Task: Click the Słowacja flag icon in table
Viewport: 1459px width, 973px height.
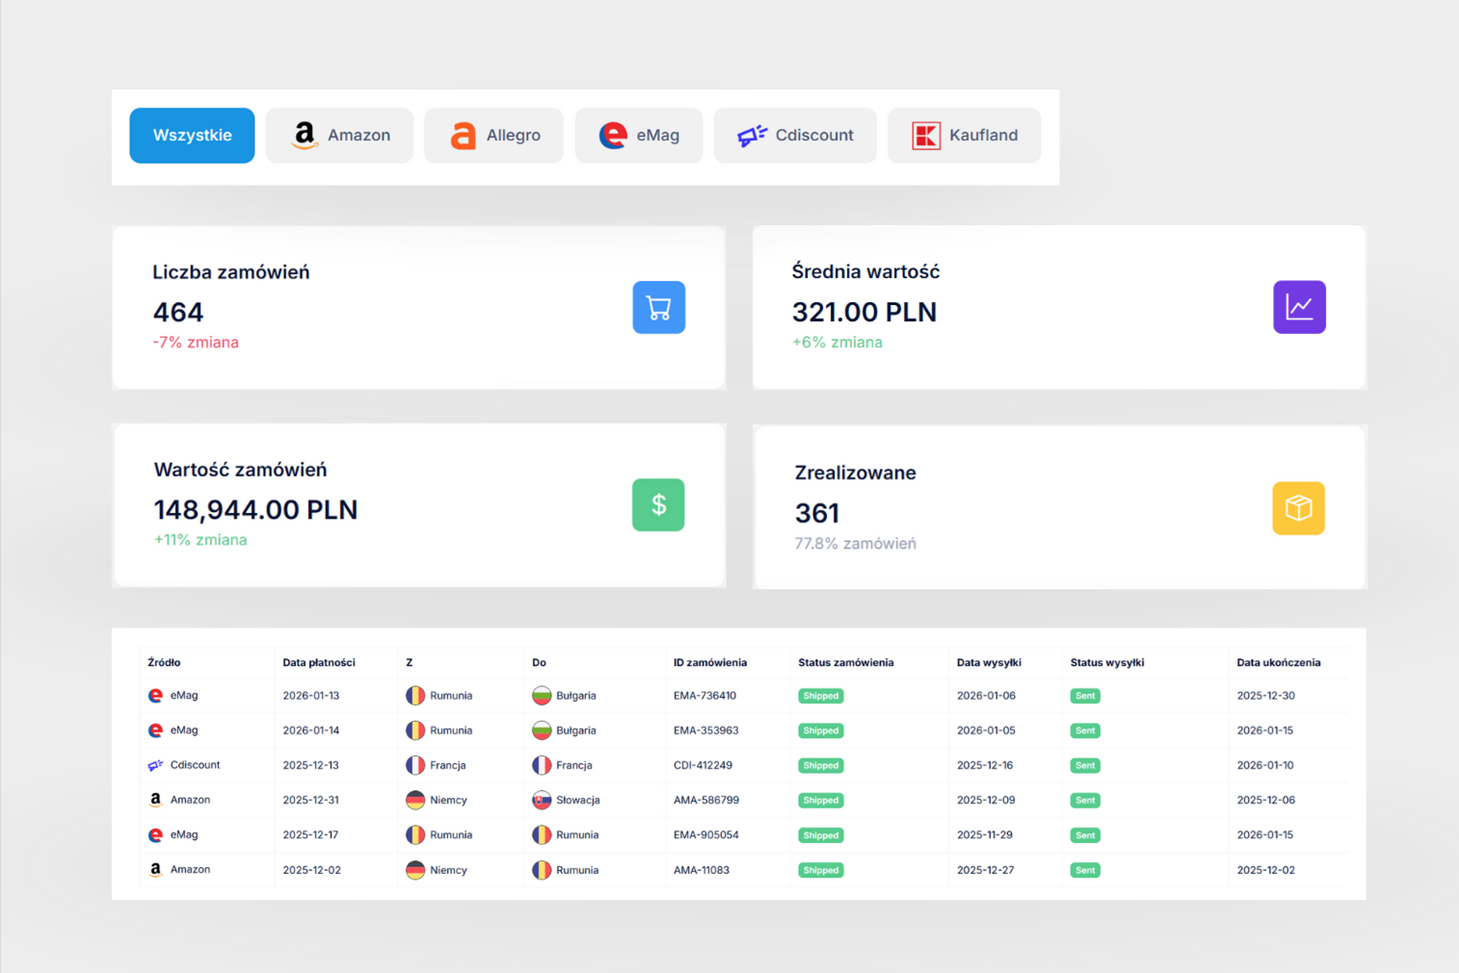Action: coord(541,800)
